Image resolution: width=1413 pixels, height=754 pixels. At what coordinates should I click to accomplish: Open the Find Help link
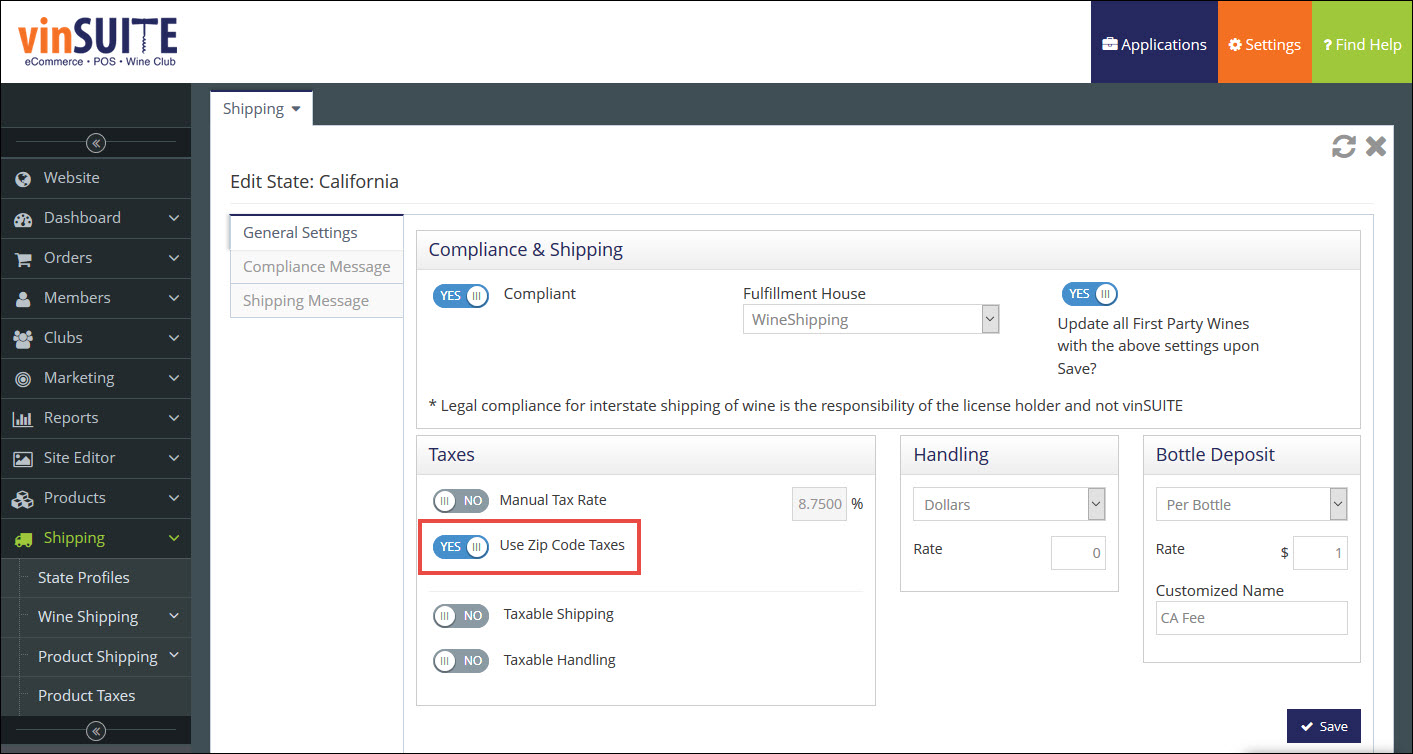pos(1361,45)
